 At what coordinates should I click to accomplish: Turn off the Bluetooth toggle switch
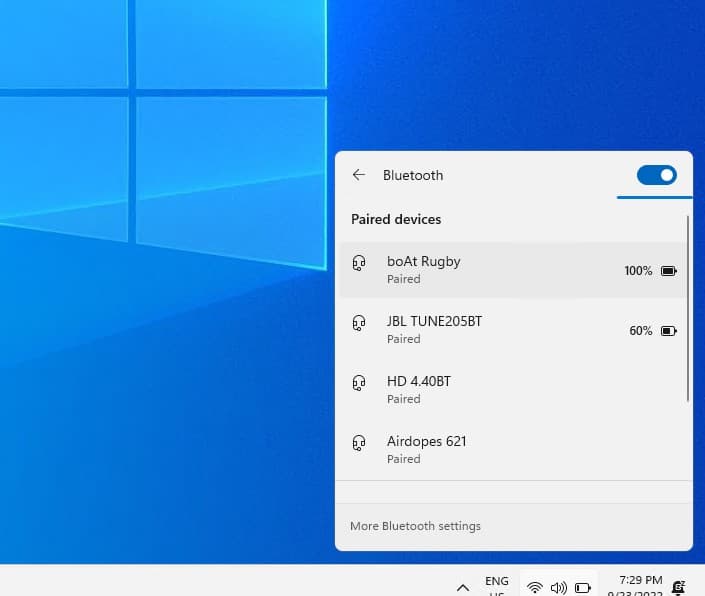coord(656,175)
